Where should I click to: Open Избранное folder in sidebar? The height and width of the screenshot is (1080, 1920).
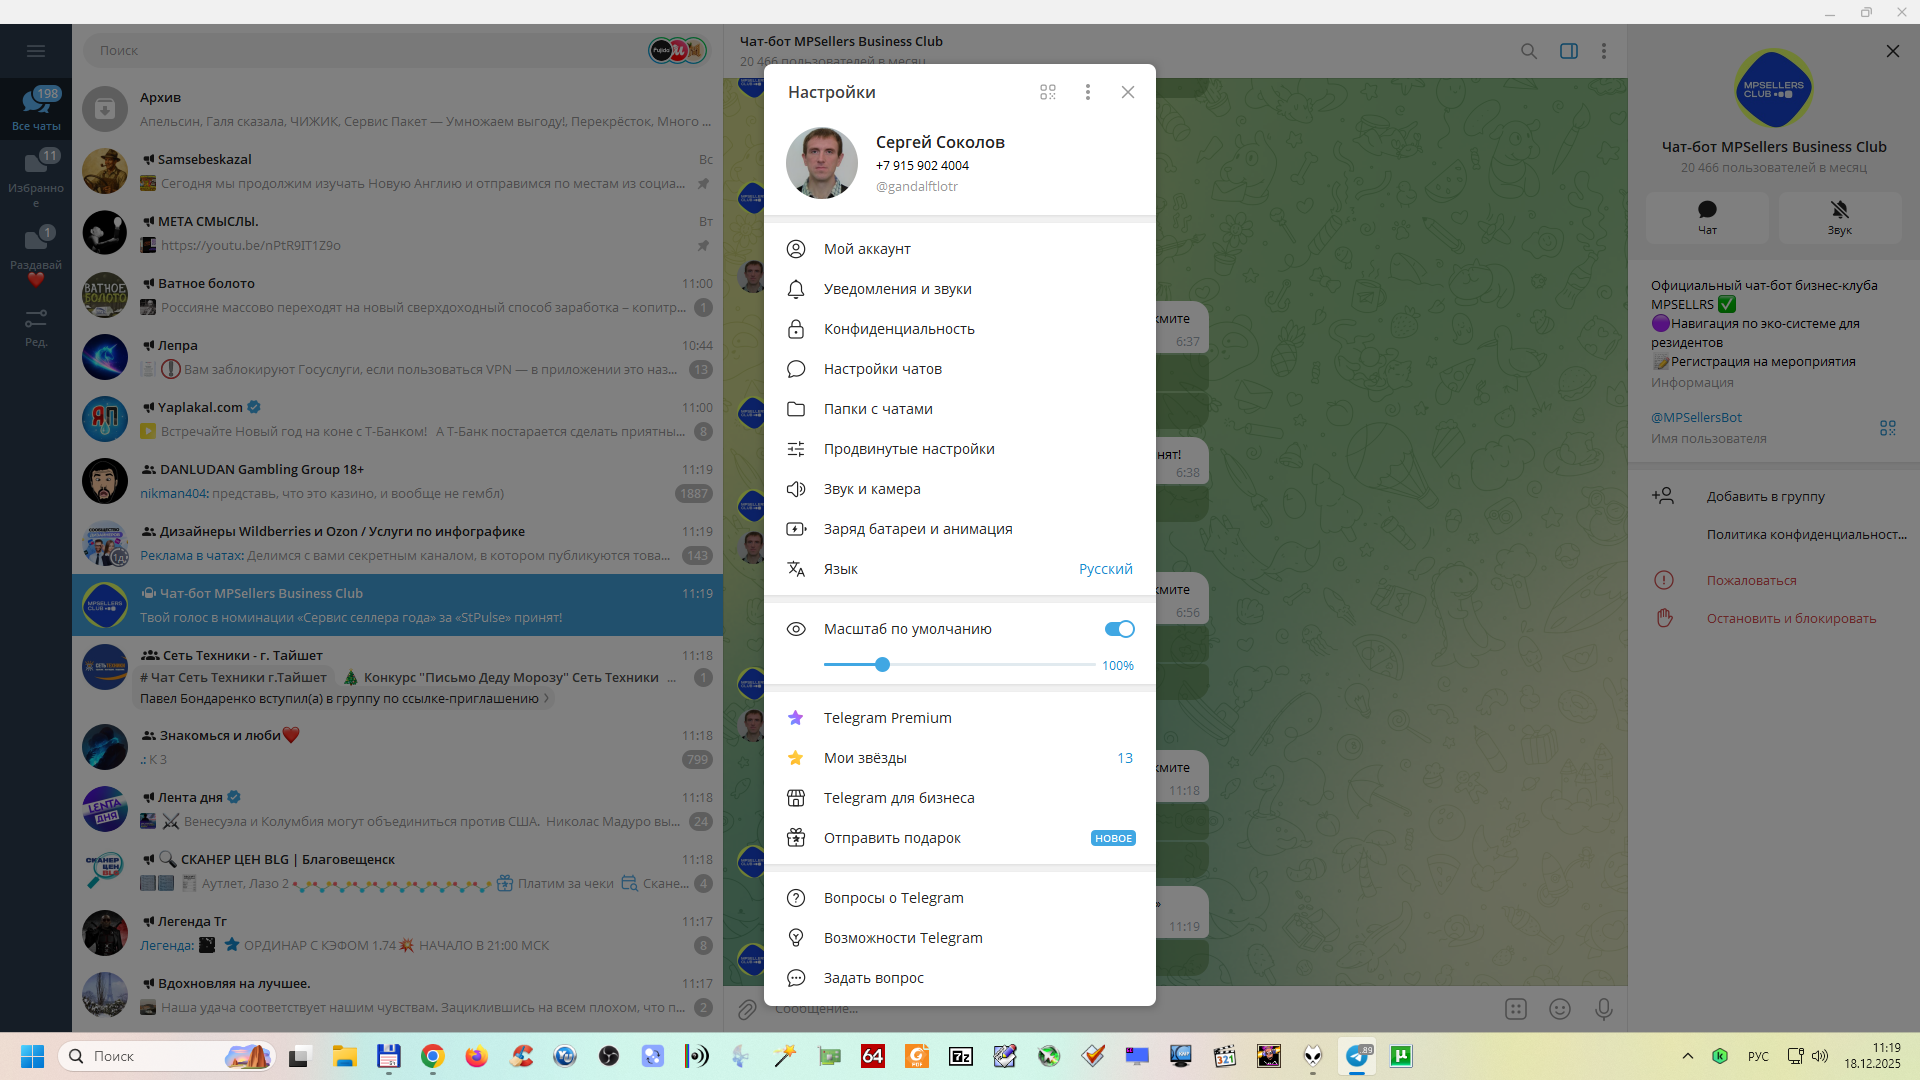point(36,176)
